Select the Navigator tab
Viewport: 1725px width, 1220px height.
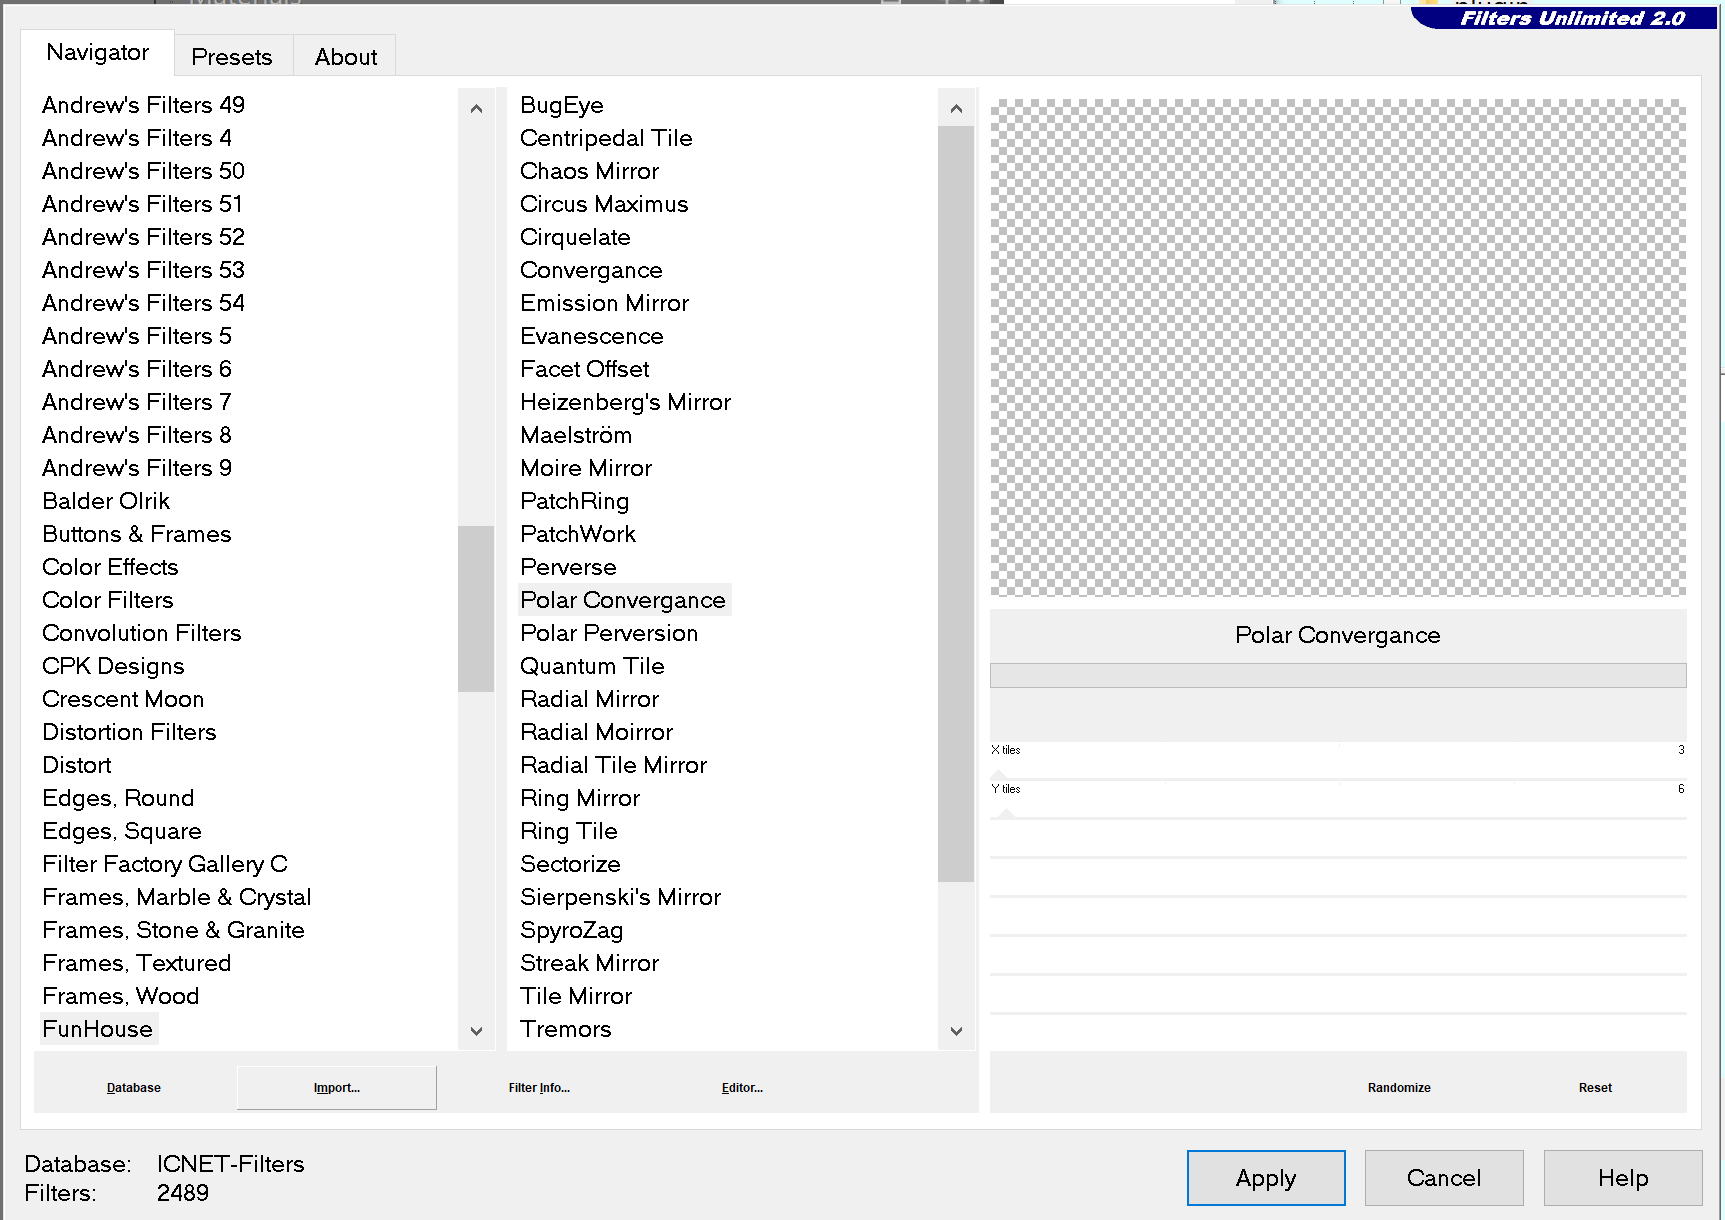[x=97, y=52]
